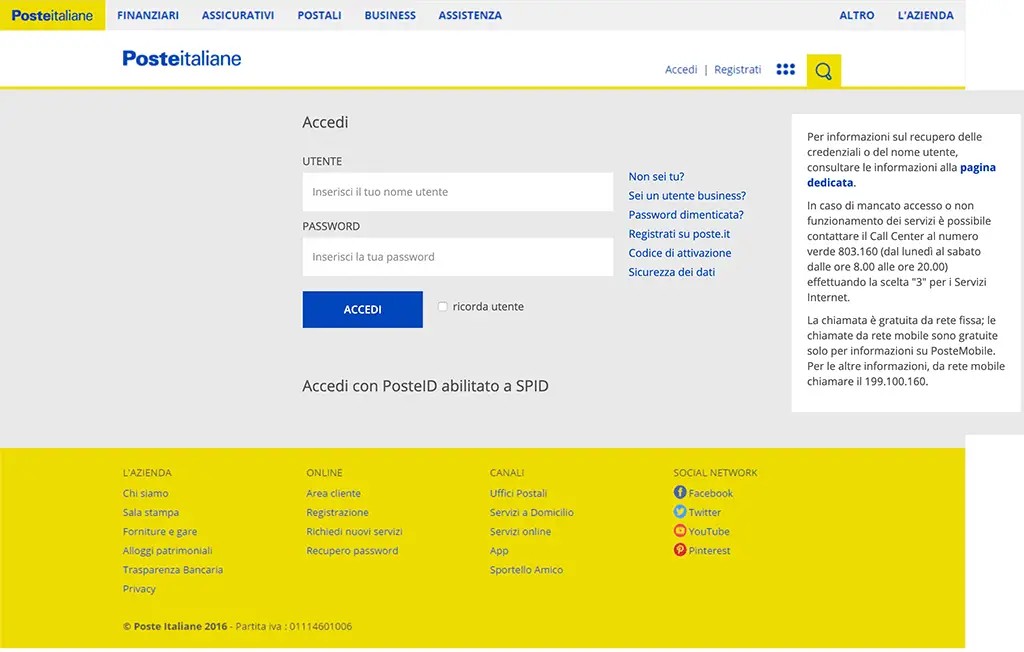This screenshot has height=652, width=1024.
Task: Open Servizi online footer link
Action: click(520, 531)
